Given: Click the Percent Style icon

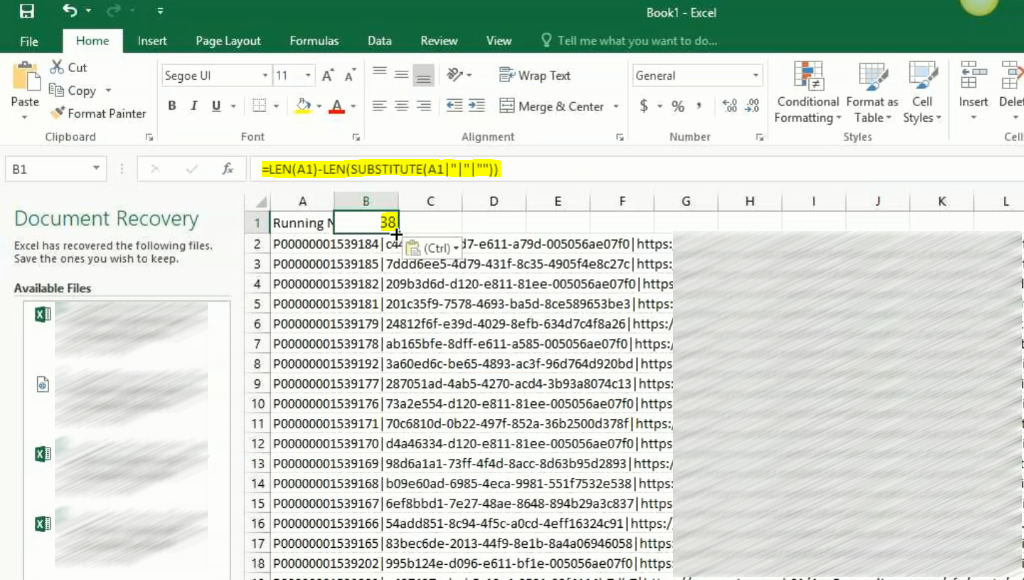Looking at the screenshot, I should pyautogui.click(x=678, y=106).
